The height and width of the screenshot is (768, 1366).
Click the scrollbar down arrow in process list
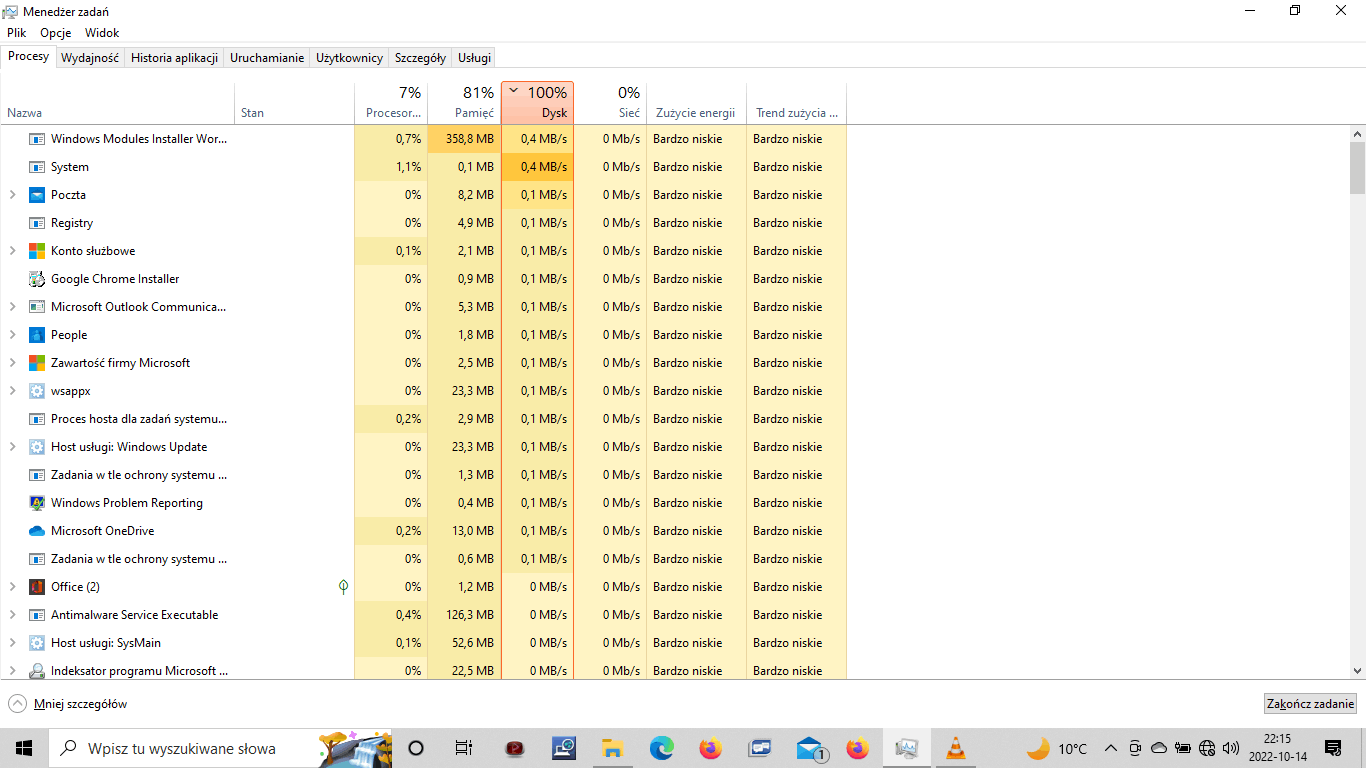coord(1357,671)
